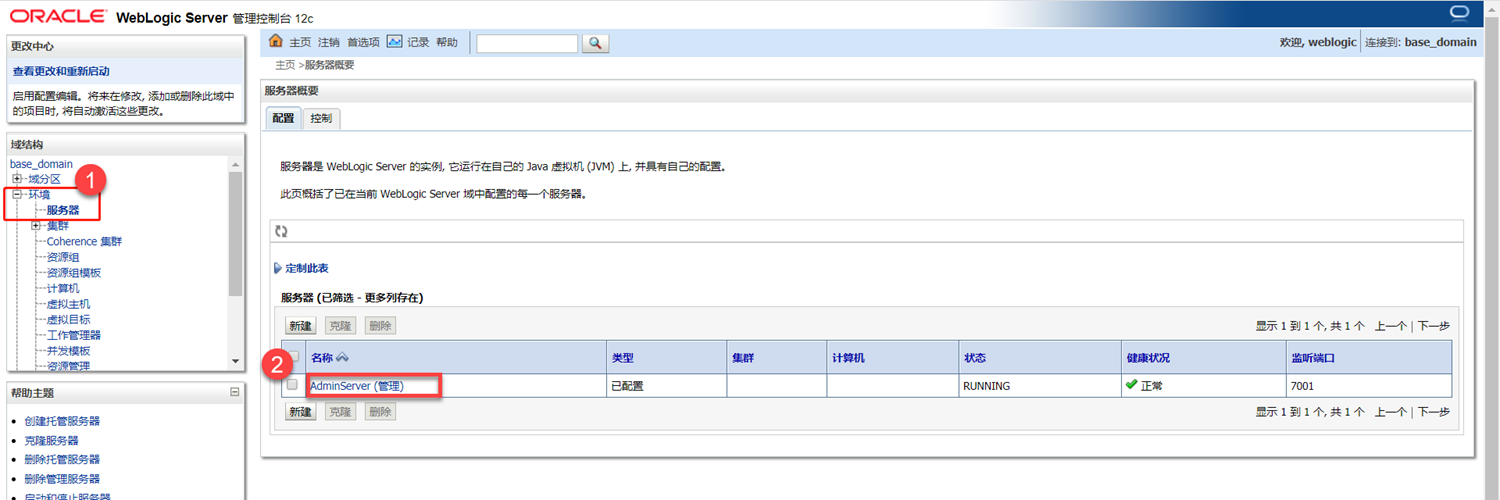Click the home house icon in the toolbar

tap(277, 42)
